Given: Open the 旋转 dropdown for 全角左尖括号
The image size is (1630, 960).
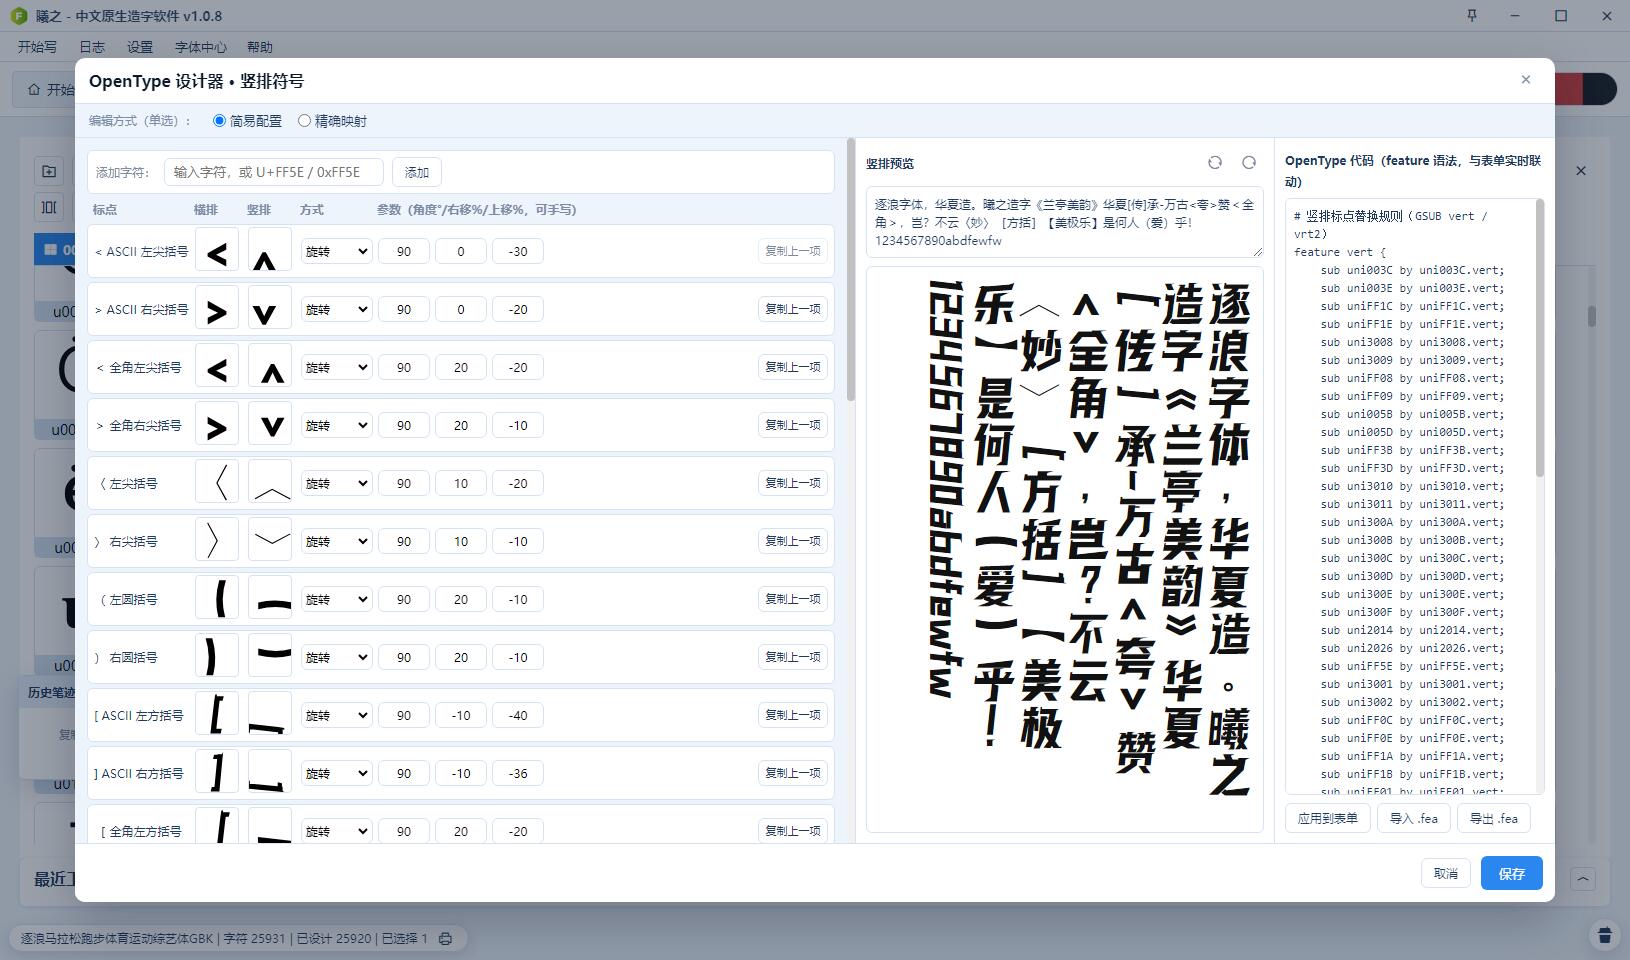Looking at the screenshot, I should (x=336, y=368).
